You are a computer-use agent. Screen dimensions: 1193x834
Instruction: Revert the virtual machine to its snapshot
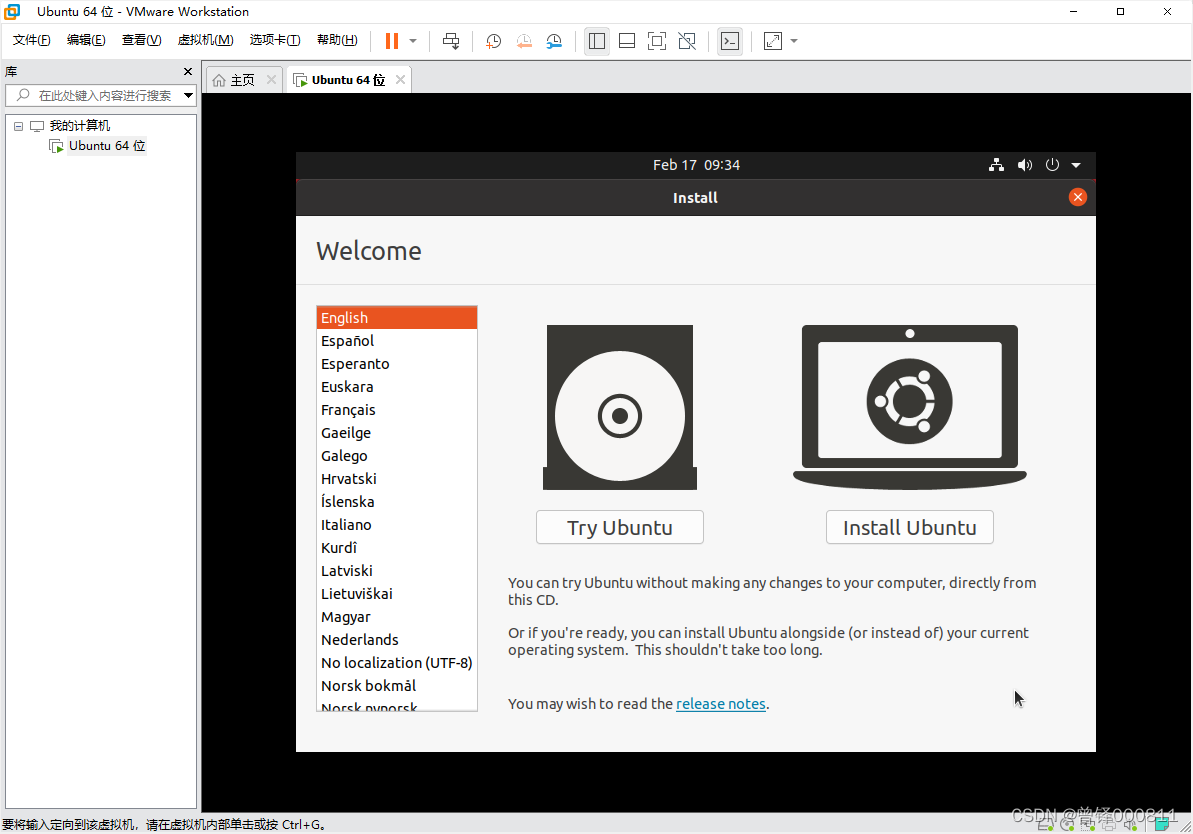pos(524,41)
